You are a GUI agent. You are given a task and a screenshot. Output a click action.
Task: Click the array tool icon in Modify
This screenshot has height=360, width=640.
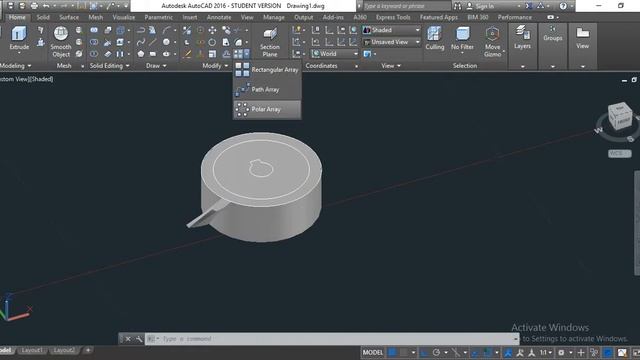pyautogui.click(x=238, y=54)
